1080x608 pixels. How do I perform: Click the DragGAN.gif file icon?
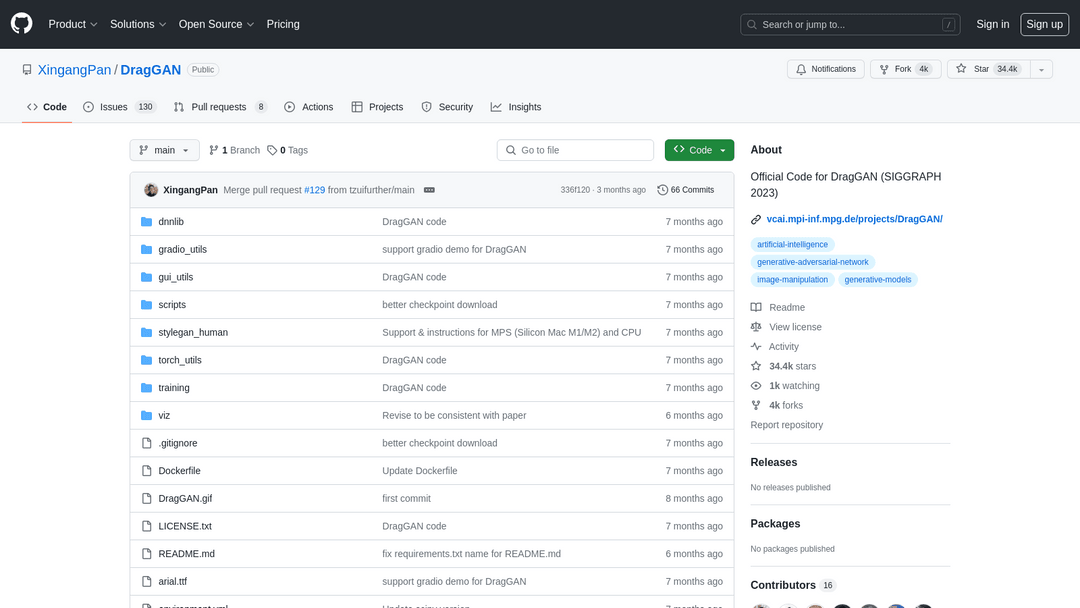click(x=146, y=498)
